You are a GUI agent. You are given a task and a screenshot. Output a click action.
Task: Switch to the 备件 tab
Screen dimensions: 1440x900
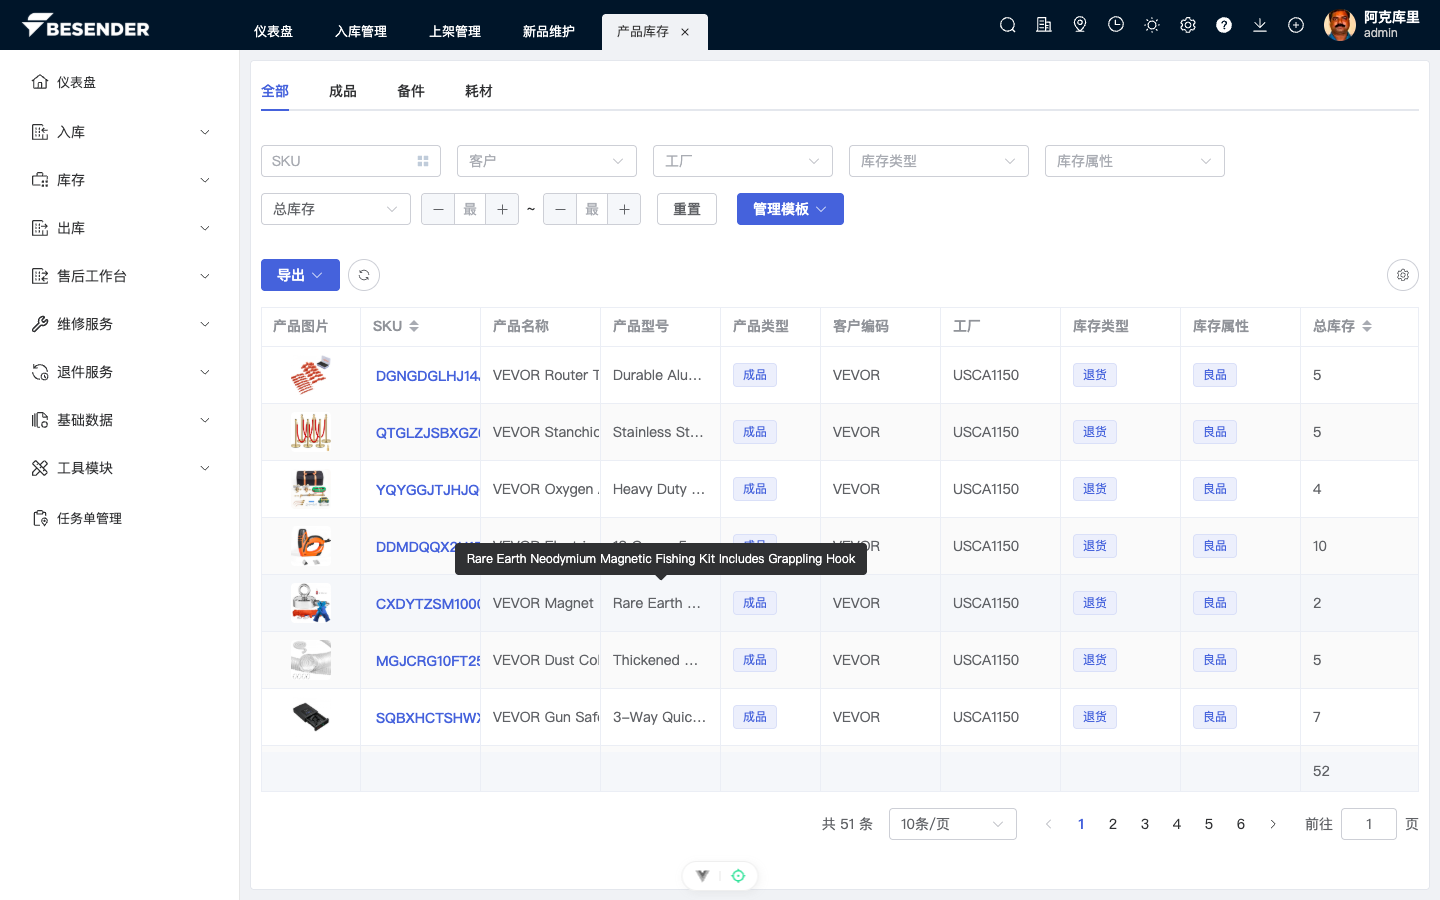pyautogui.click(x=411, y=91)
